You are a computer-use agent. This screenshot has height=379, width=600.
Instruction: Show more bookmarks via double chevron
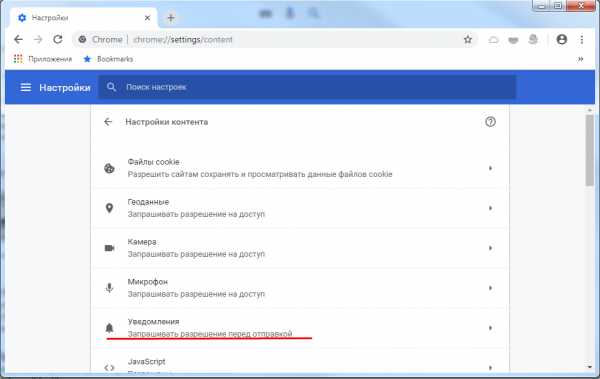coord(580,59)
